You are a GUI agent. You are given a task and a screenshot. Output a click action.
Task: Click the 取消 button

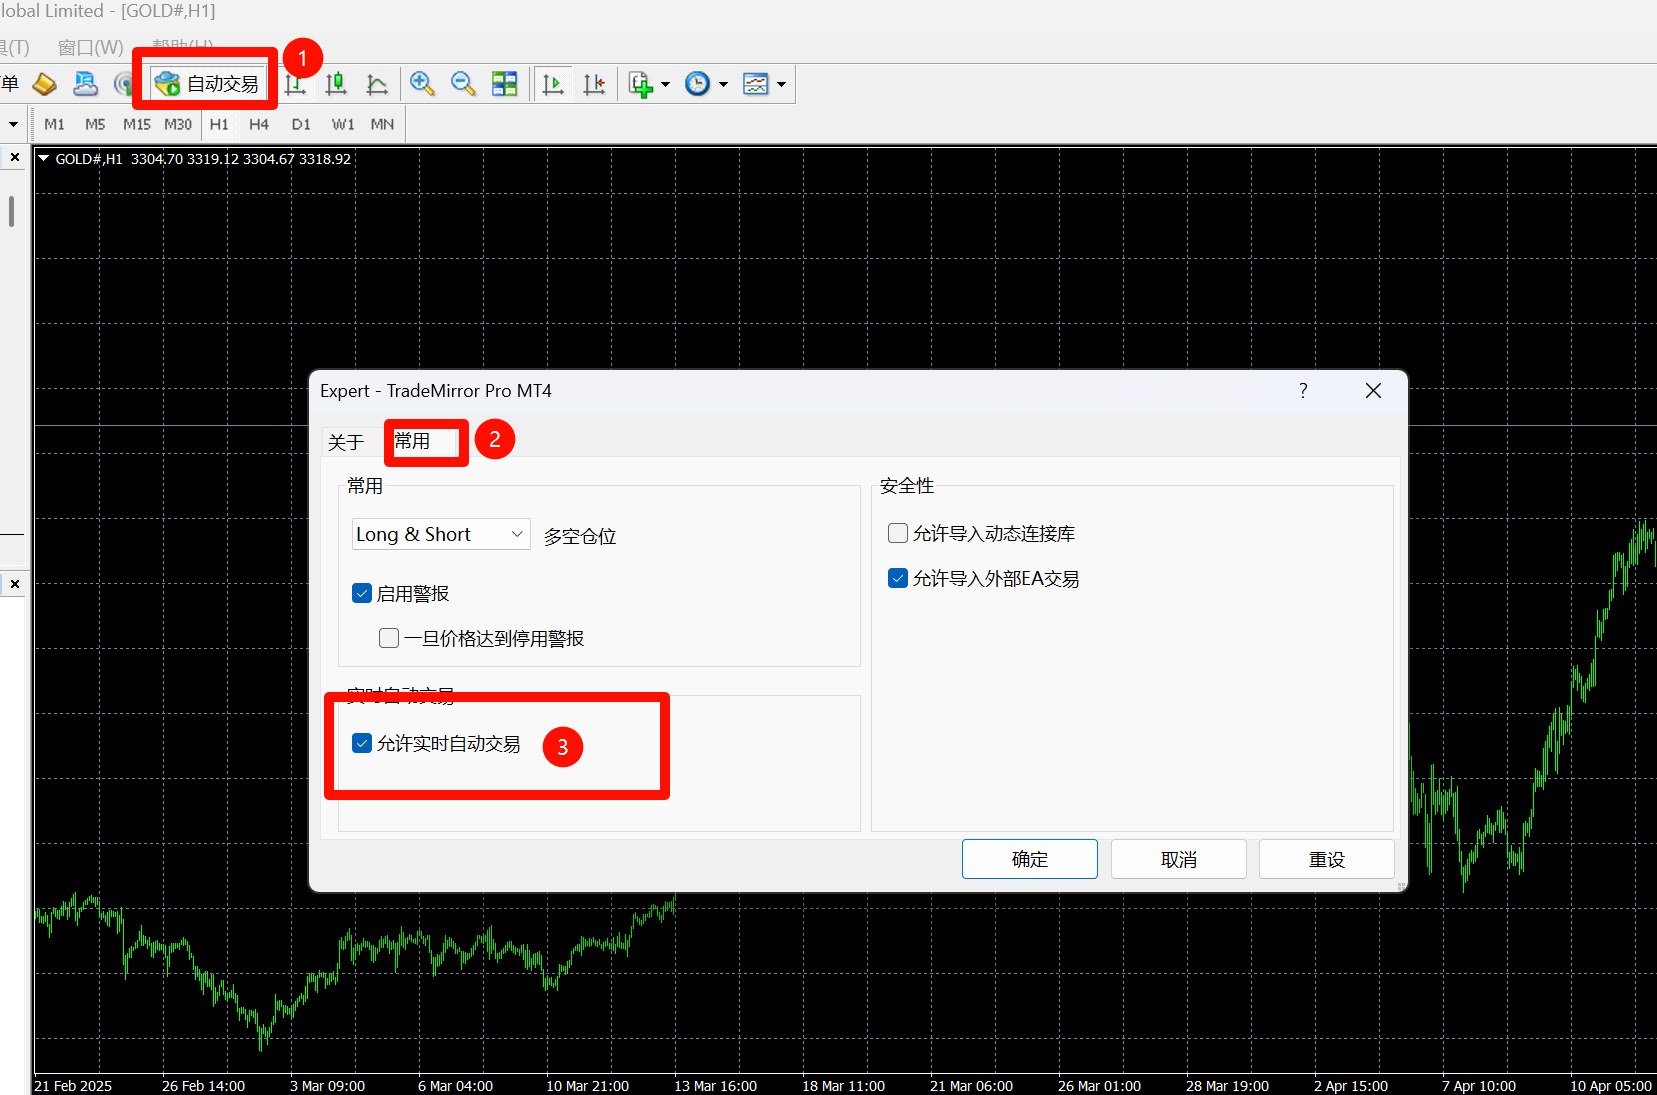[1179, 859]
